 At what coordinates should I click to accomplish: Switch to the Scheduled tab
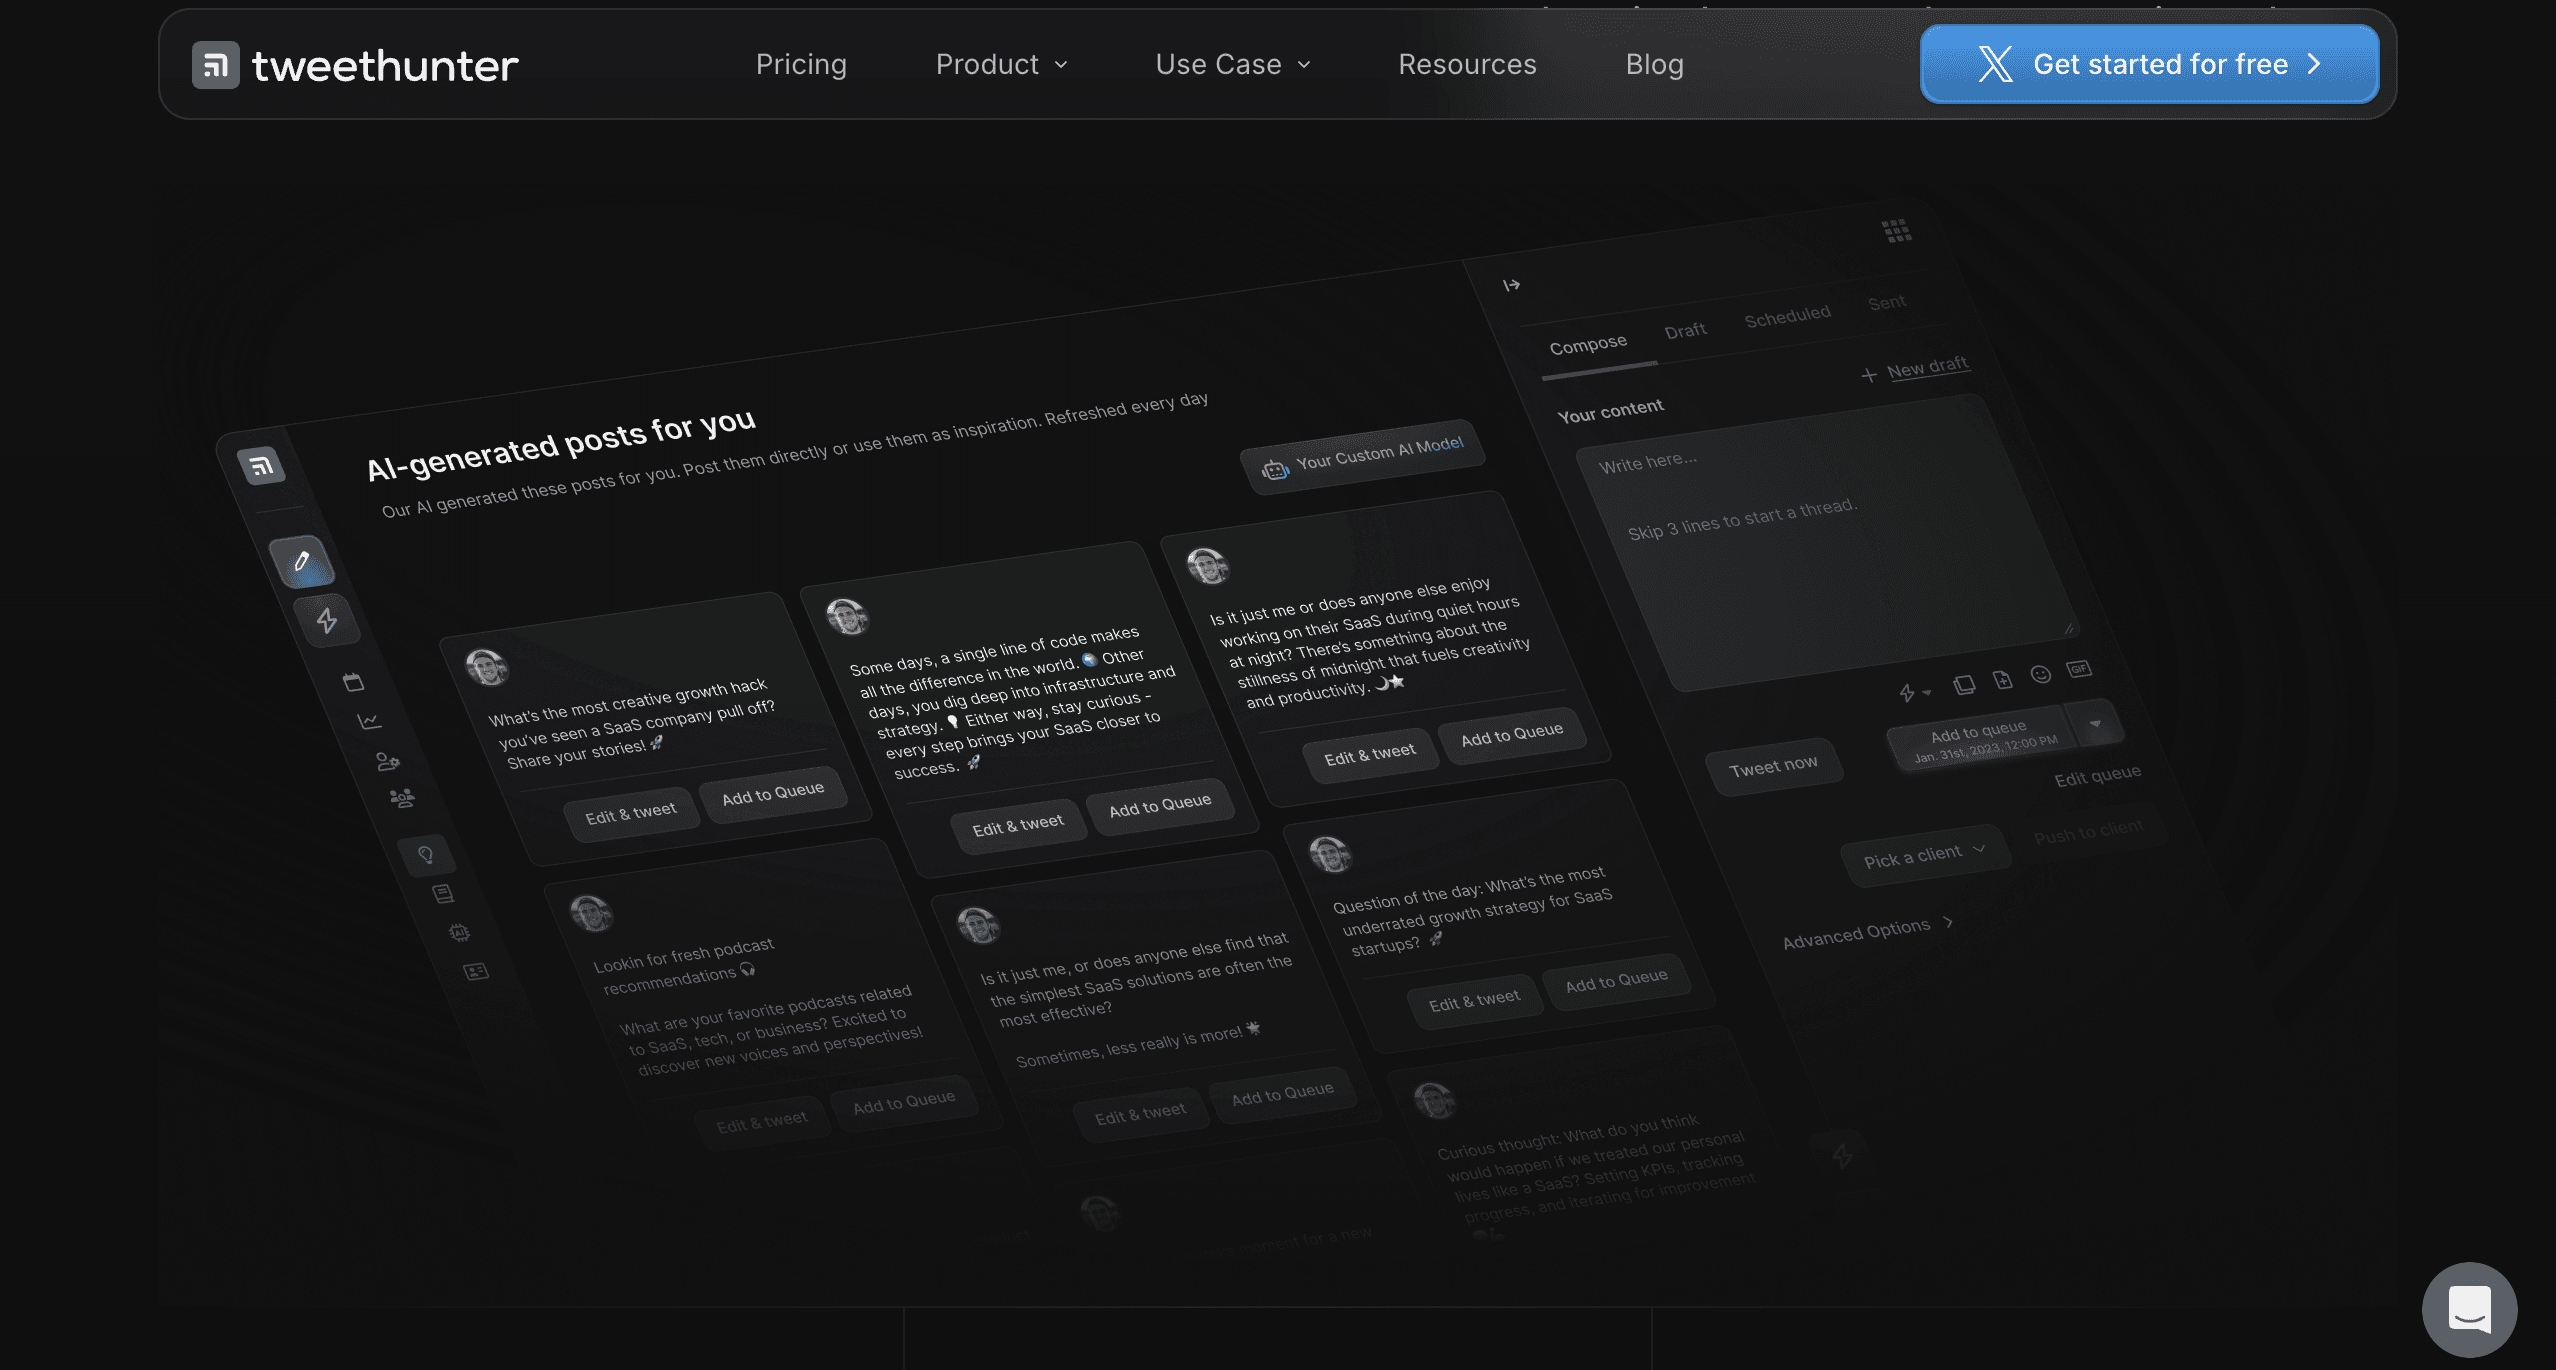pos(1787,316)
